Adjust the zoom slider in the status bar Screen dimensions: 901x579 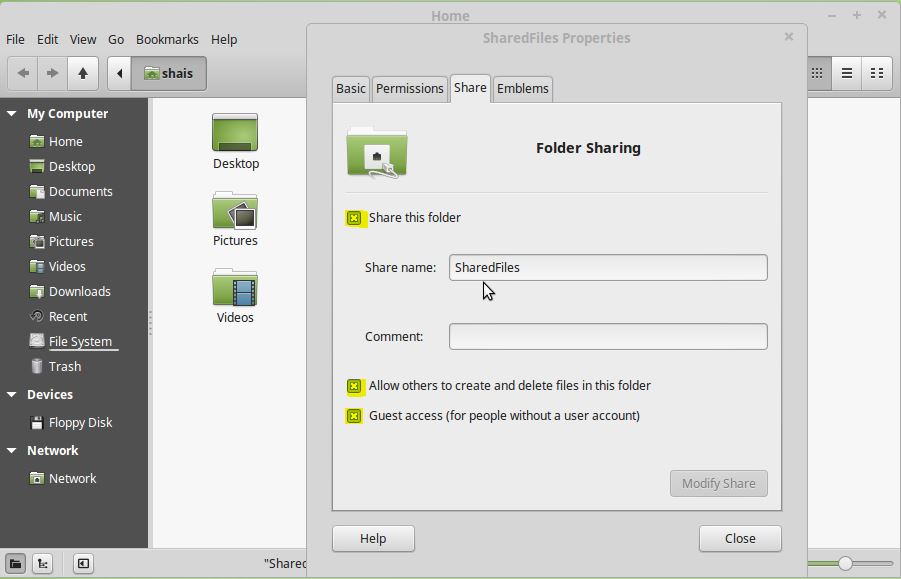coord(845,563)
